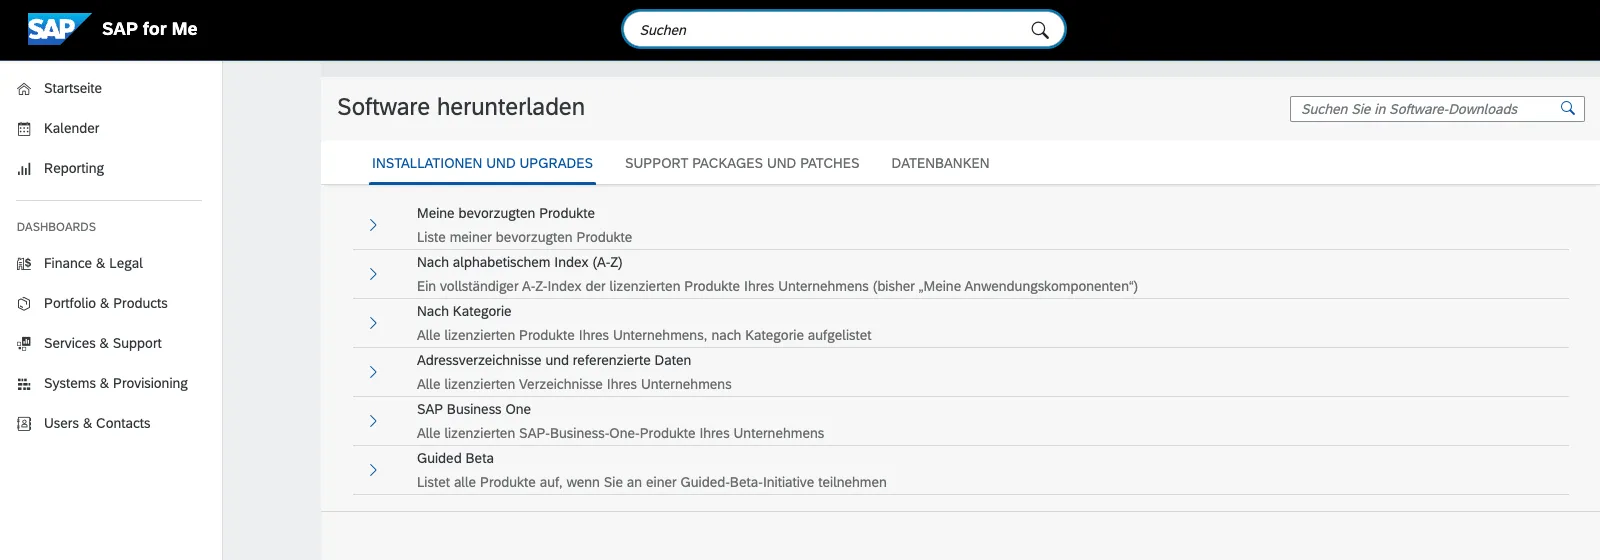Click the SAP logo in header
The image size is (1600, 560).
coord(58,29)
